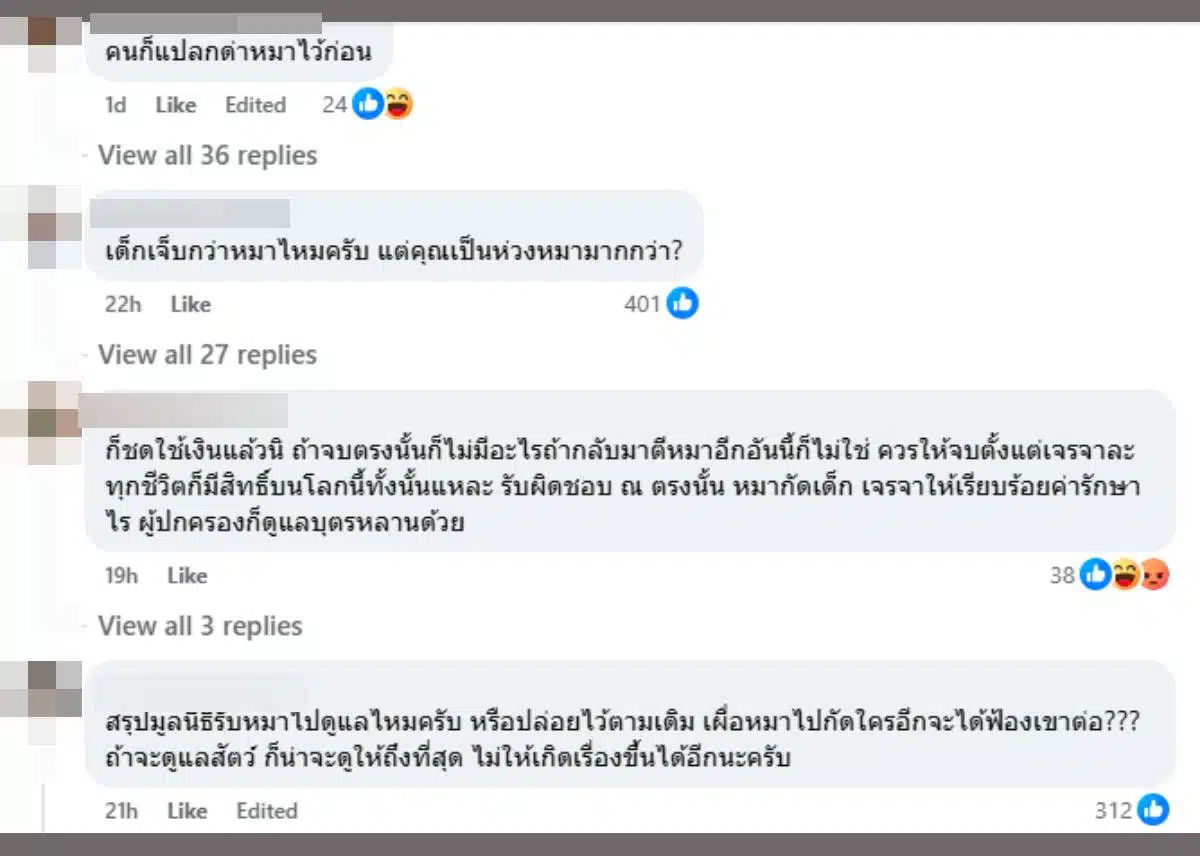Viewport: 1200px width, 856px height.
Task: Expand View all 3 replies
Action: [200, 626]
